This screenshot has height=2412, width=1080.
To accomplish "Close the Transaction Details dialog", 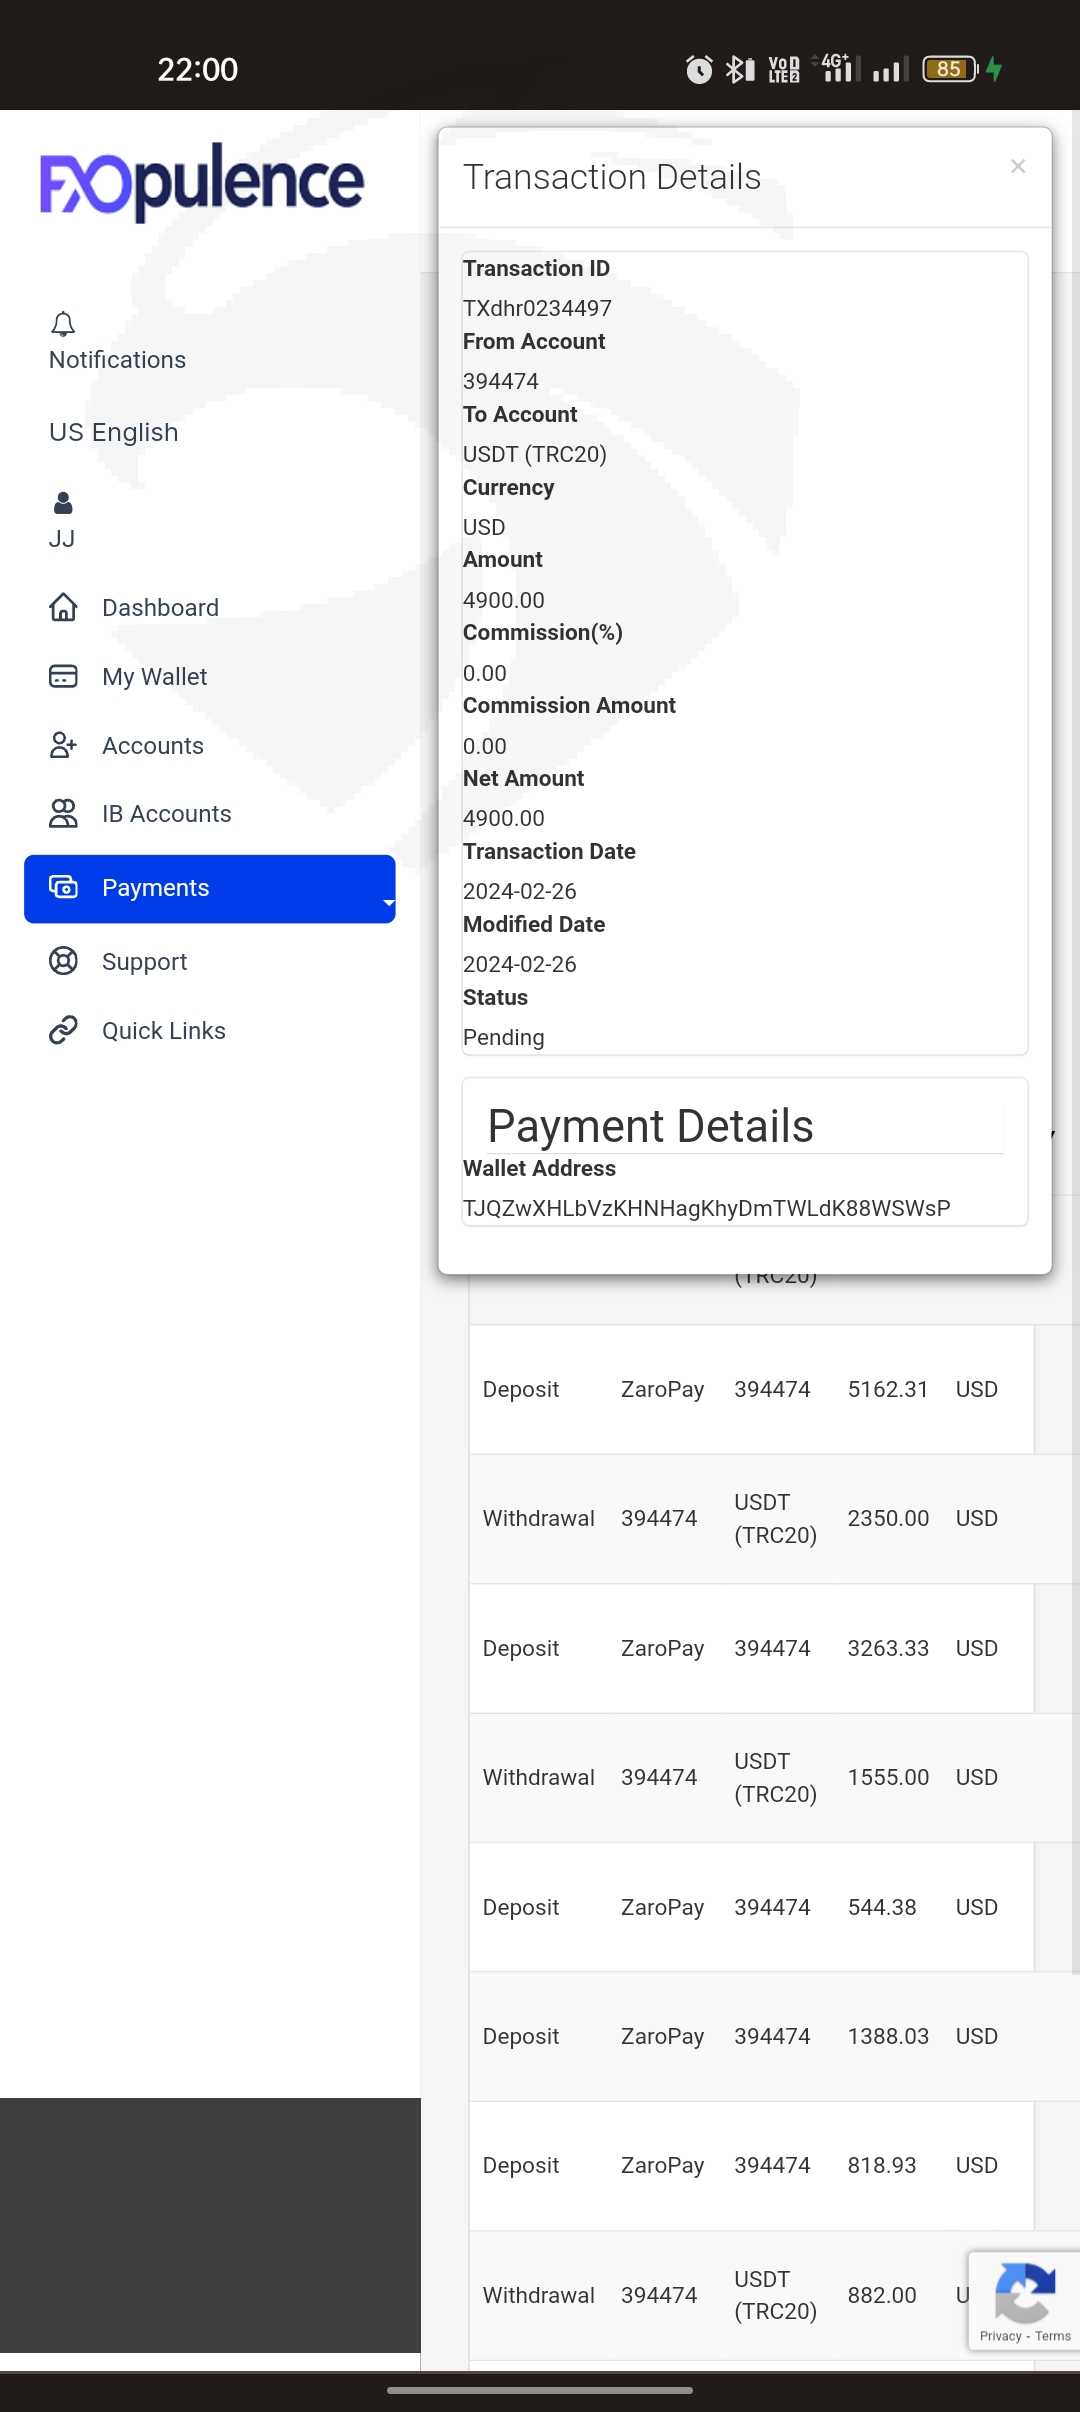I will coord(1018,166).
